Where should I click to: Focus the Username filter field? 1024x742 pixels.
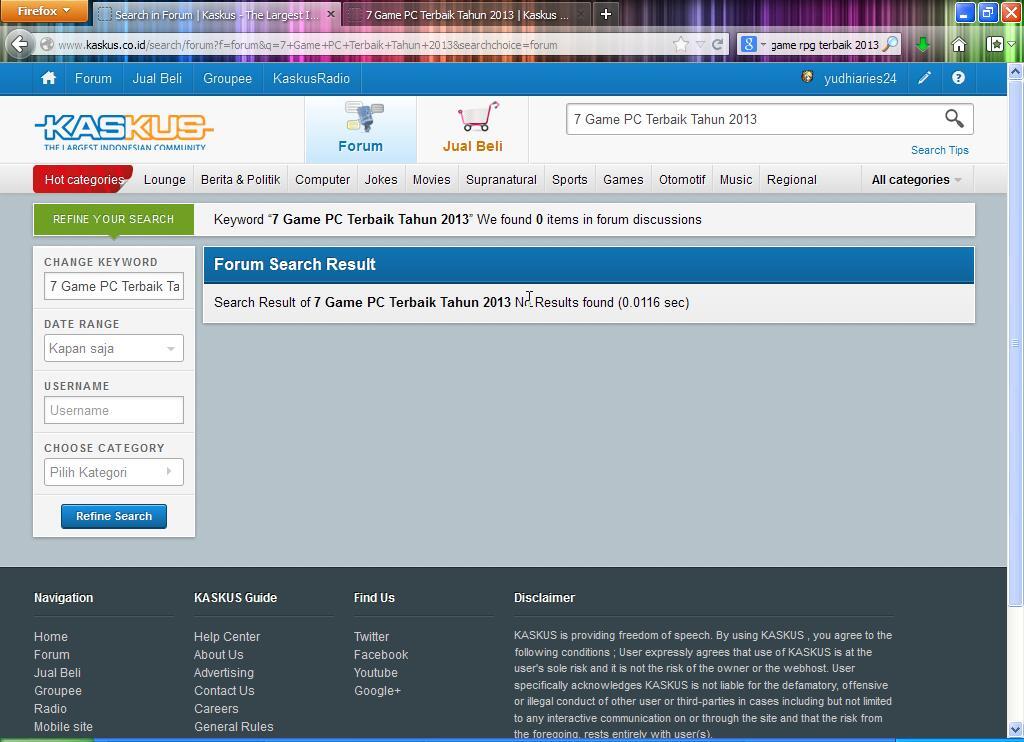tap(114, 410)
